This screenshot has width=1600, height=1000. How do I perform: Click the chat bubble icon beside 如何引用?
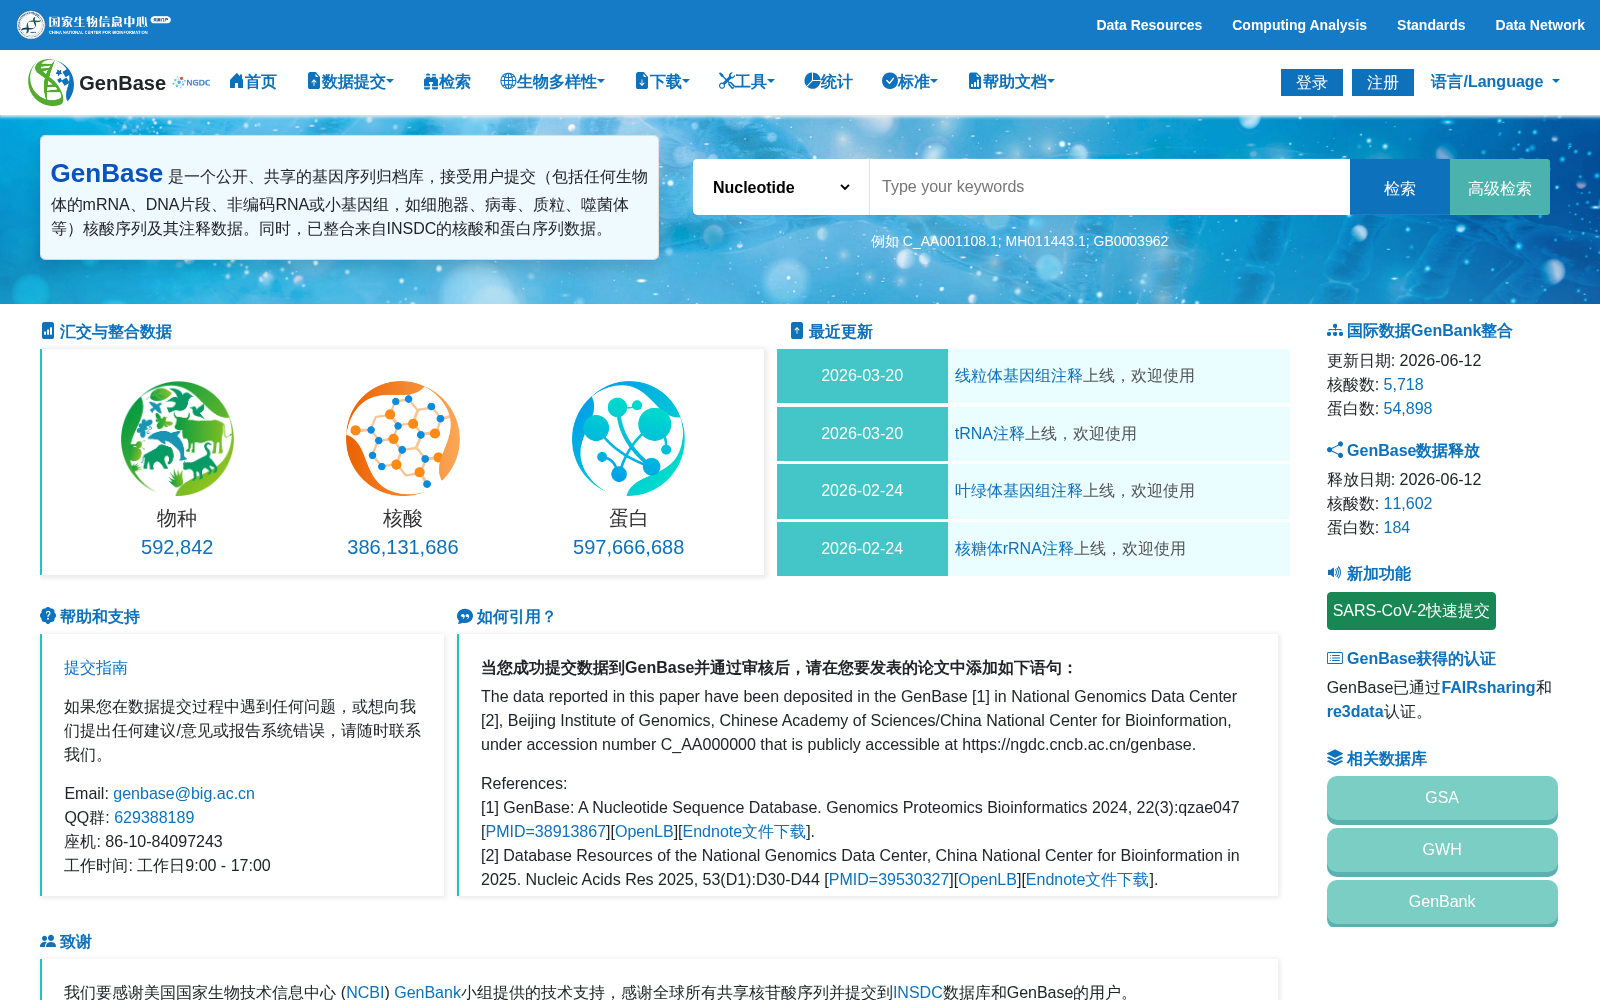point(465,617)
